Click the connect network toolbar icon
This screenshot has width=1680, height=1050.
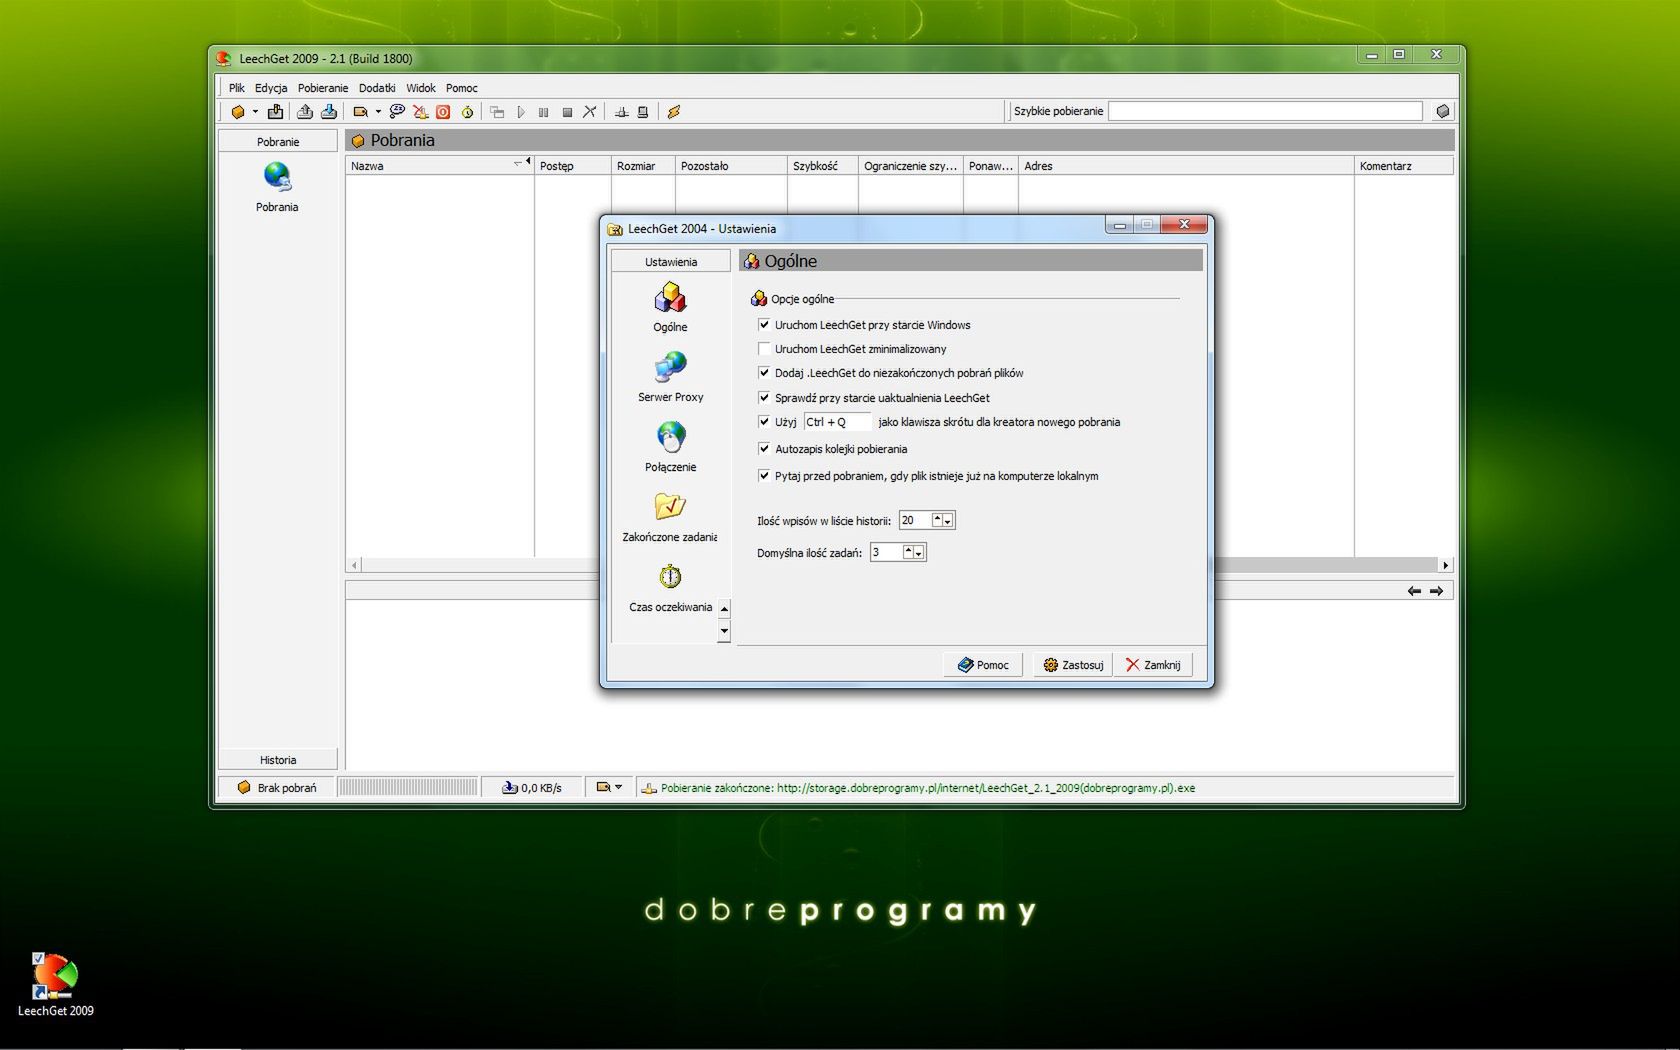click(621, 112)
